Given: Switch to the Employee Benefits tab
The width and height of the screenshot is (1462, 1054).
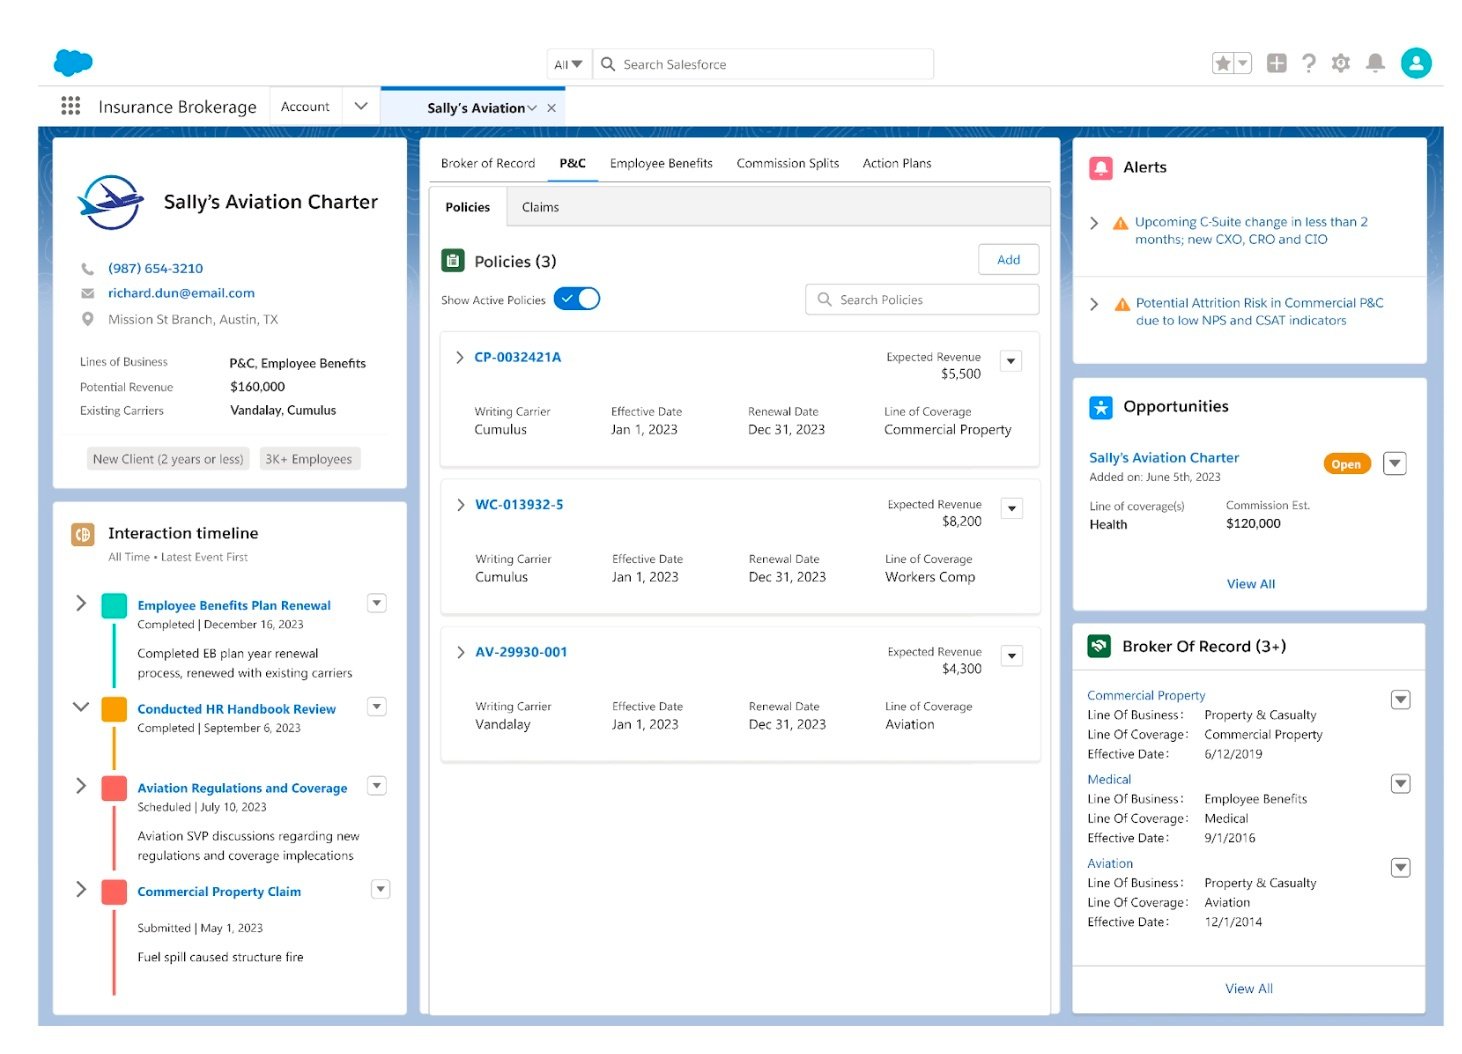Looking at the screenshot, I should click(x=661, y=163).
